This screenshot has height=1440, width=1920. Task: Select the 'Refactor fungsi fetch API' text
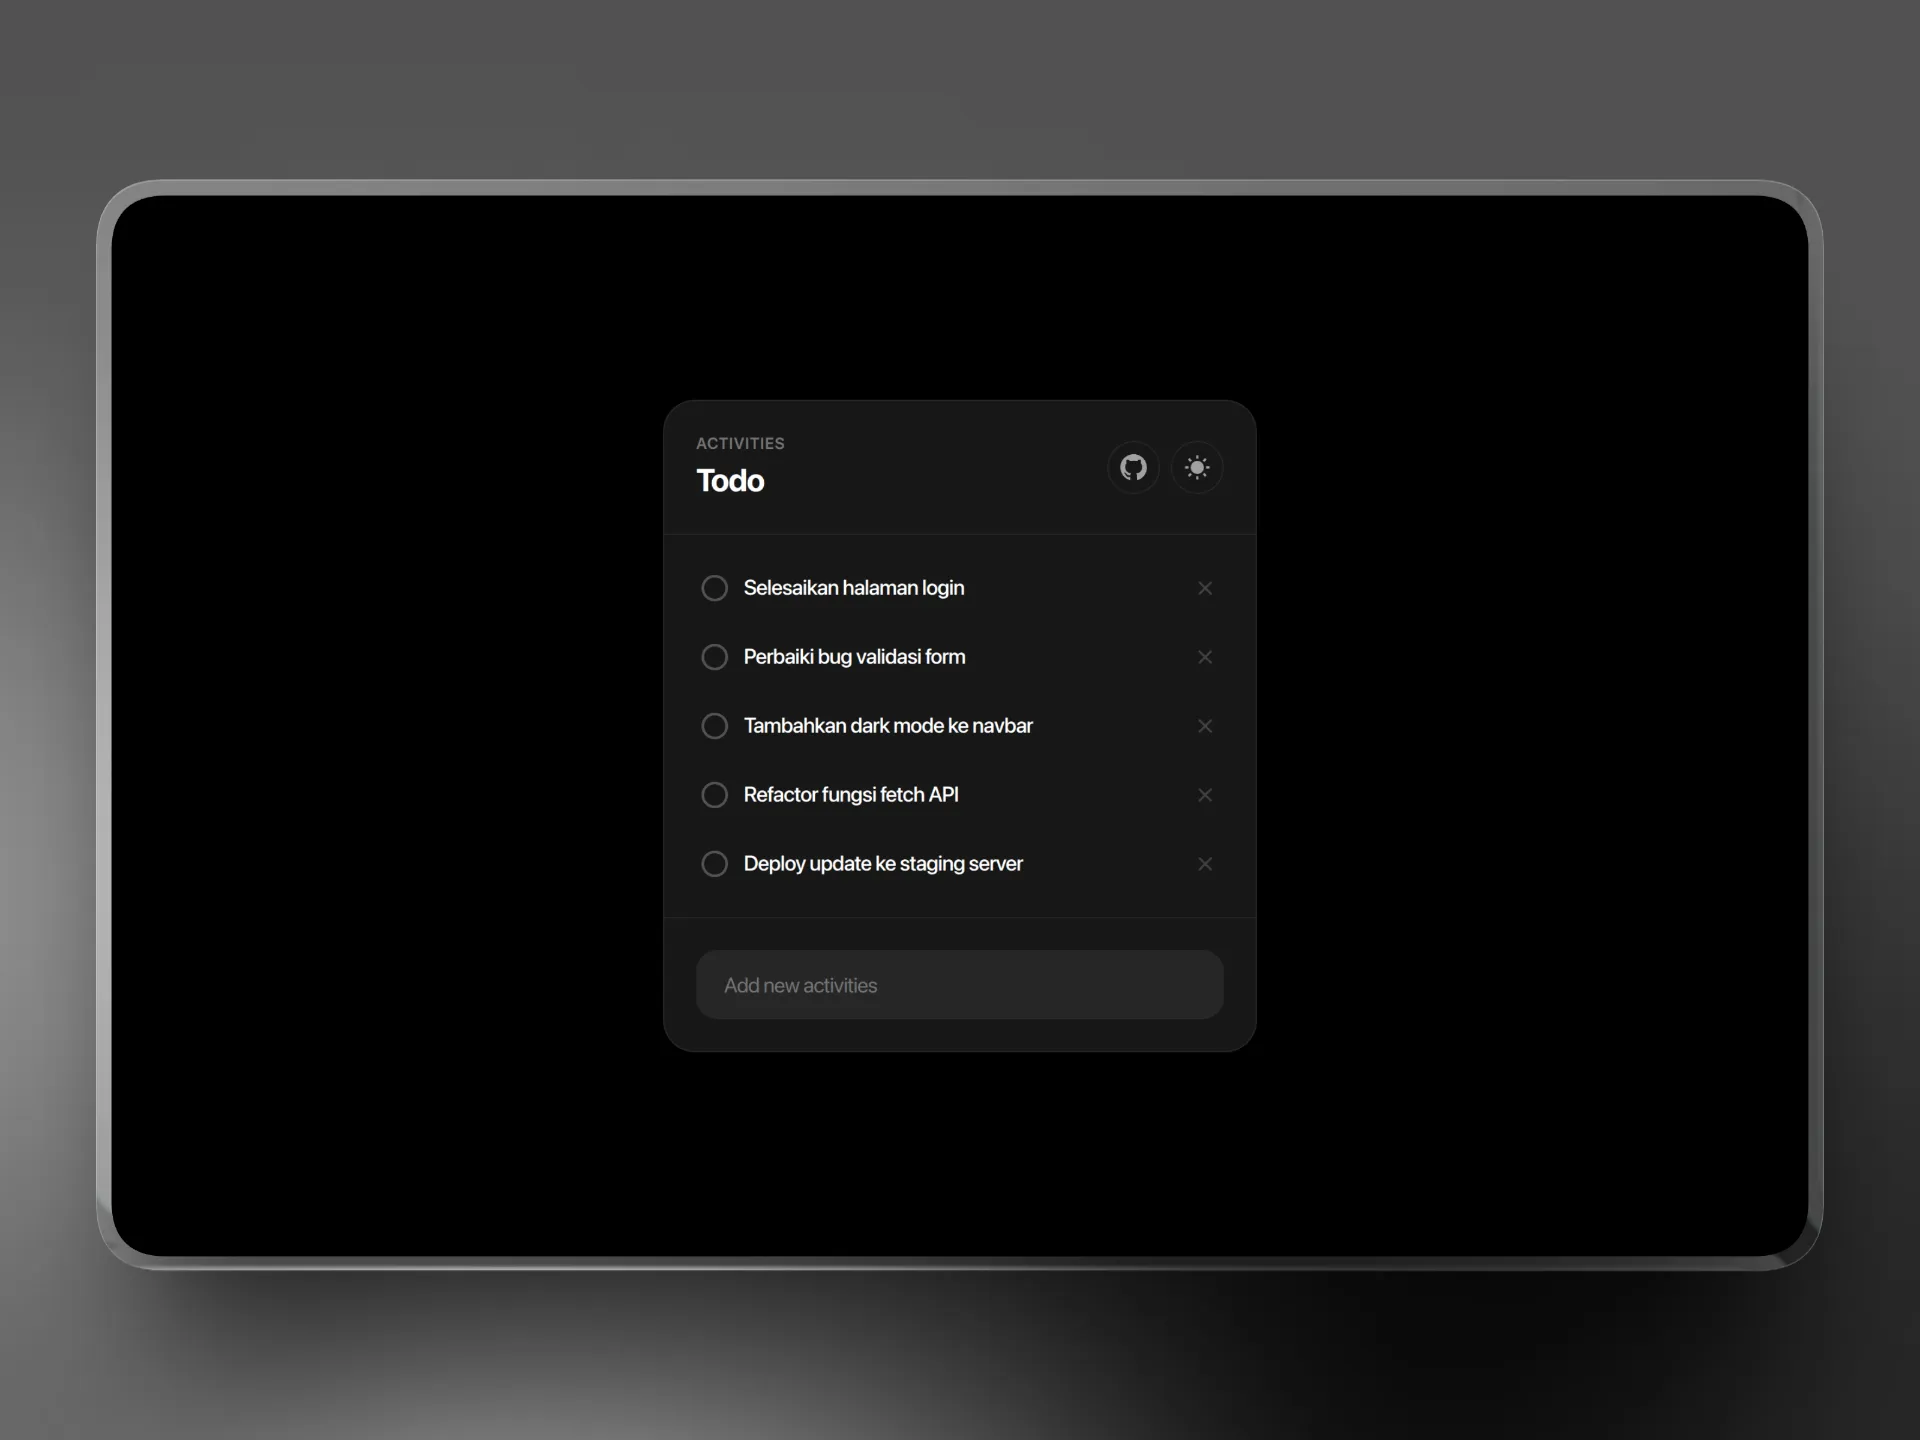tap(850, 795)
